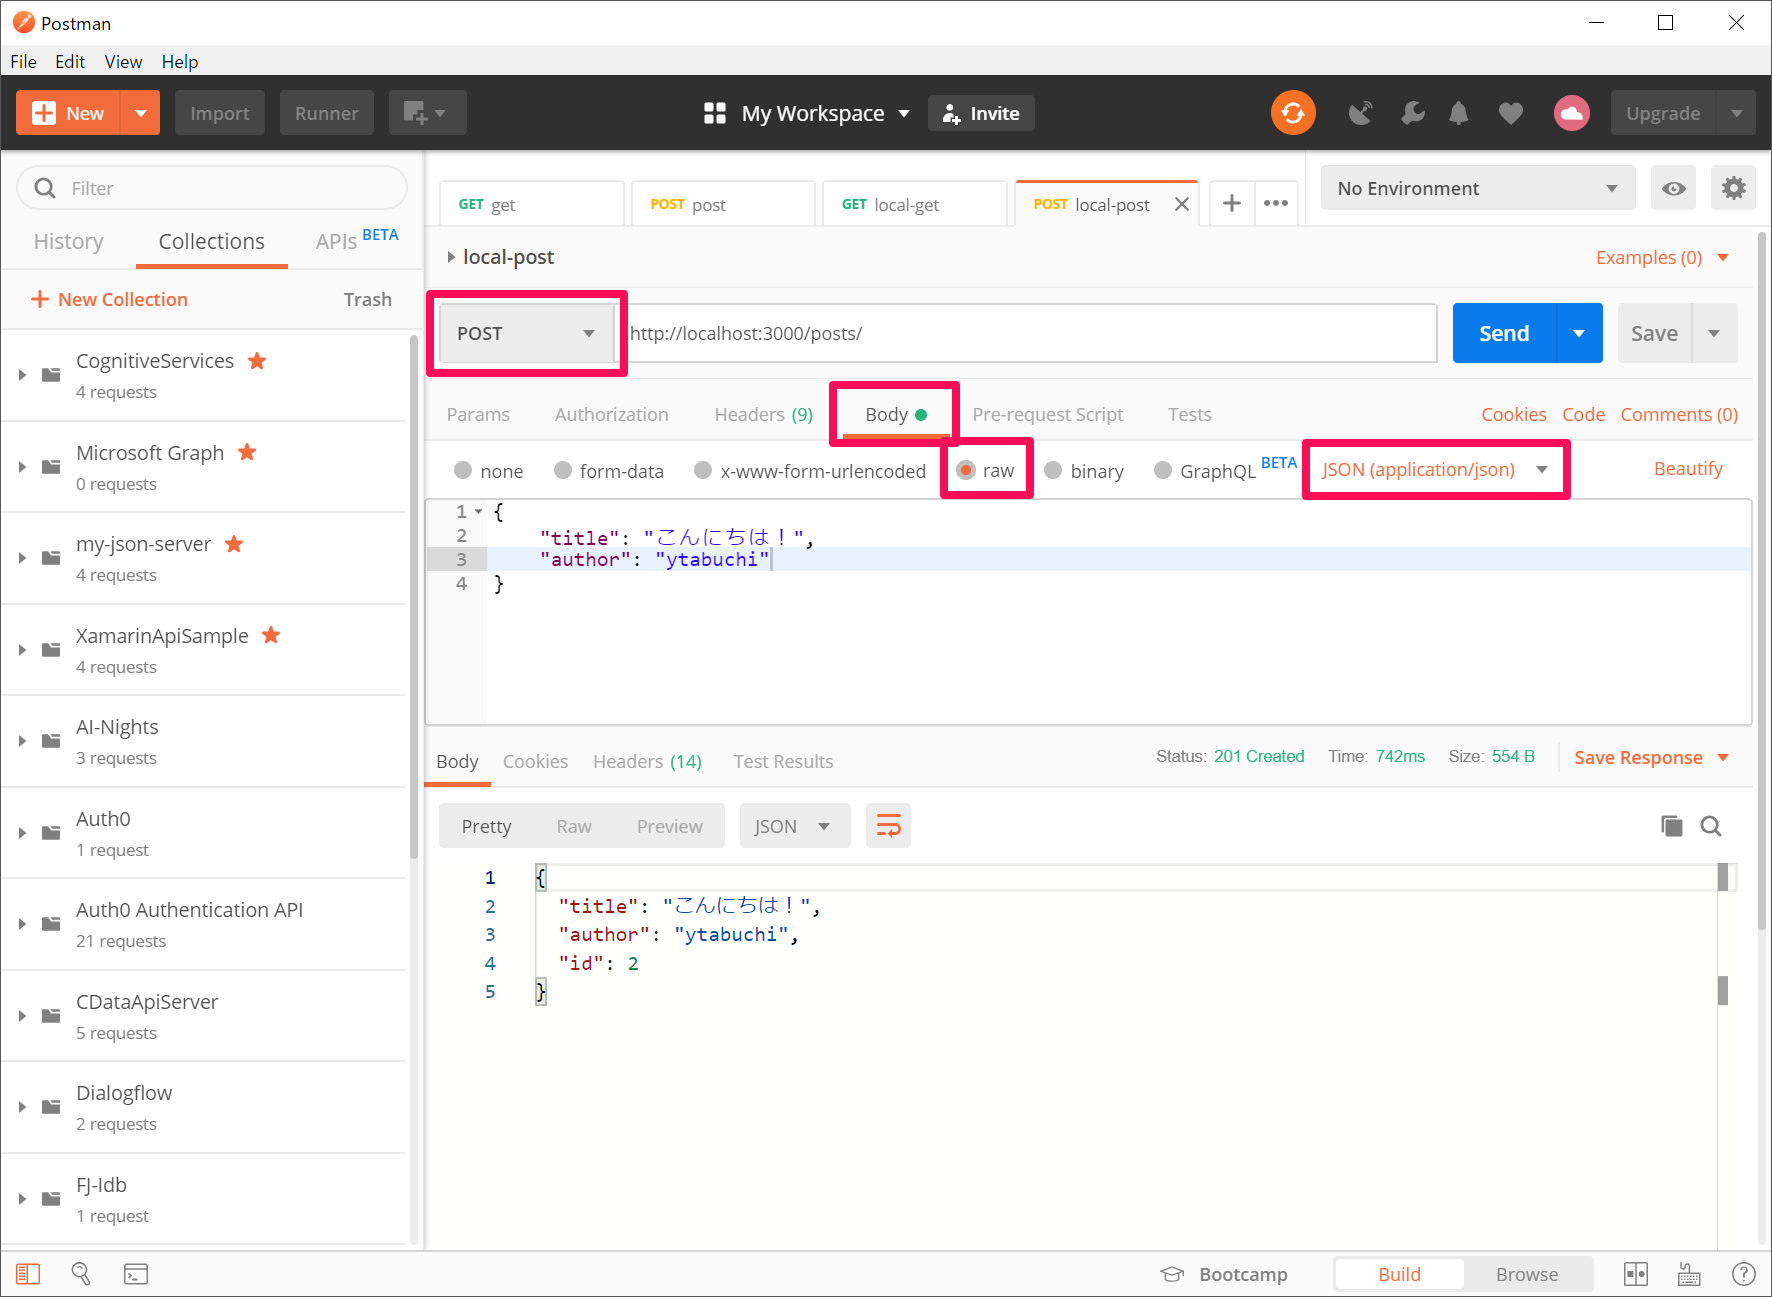Fold the JSON body at line 1
1772x1297 pixels.
pos(478,512)
